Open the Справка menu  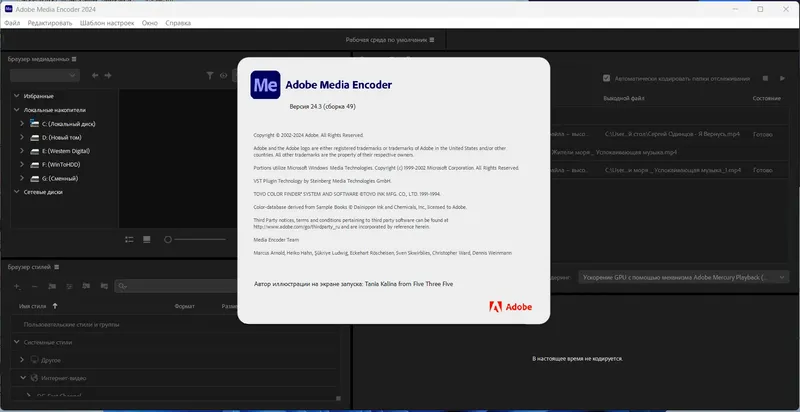[x=178, y=23]
